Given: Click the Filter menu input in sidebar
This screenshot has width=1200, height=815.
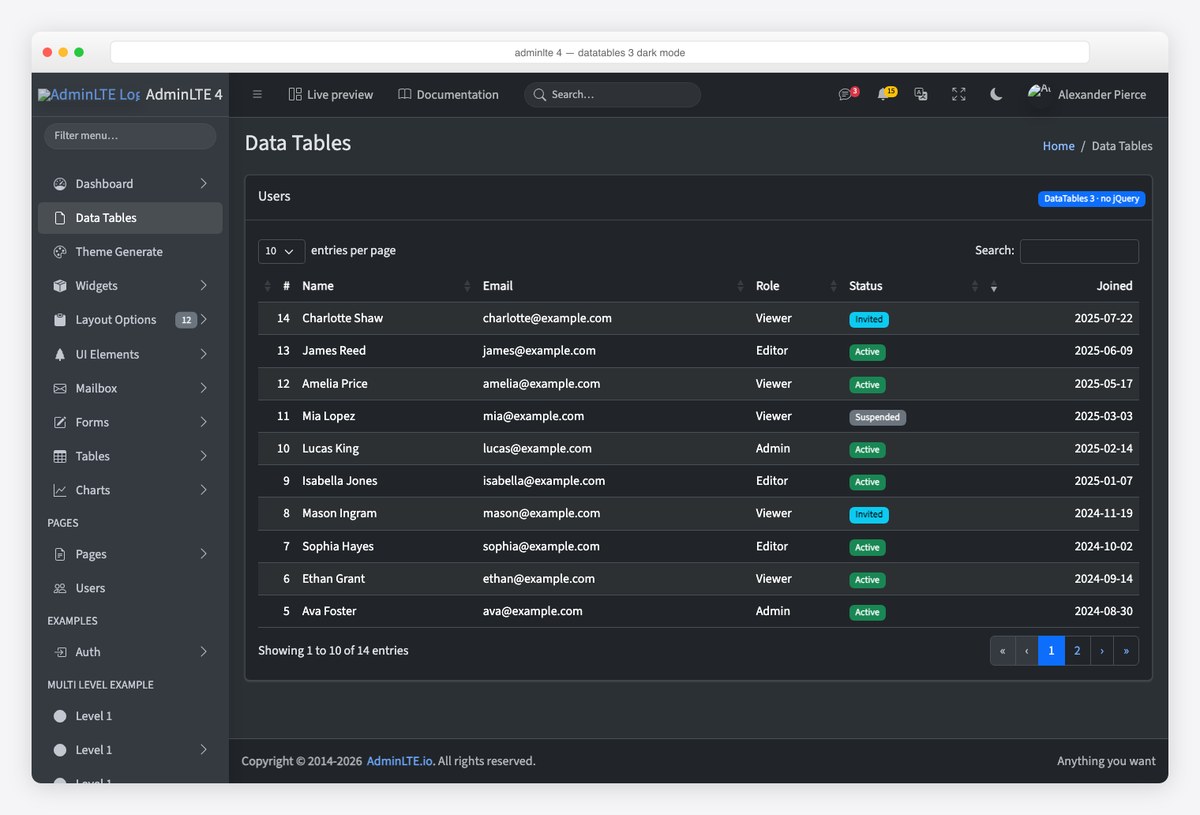Looking at the screenshot, I should tap(130, 136).
